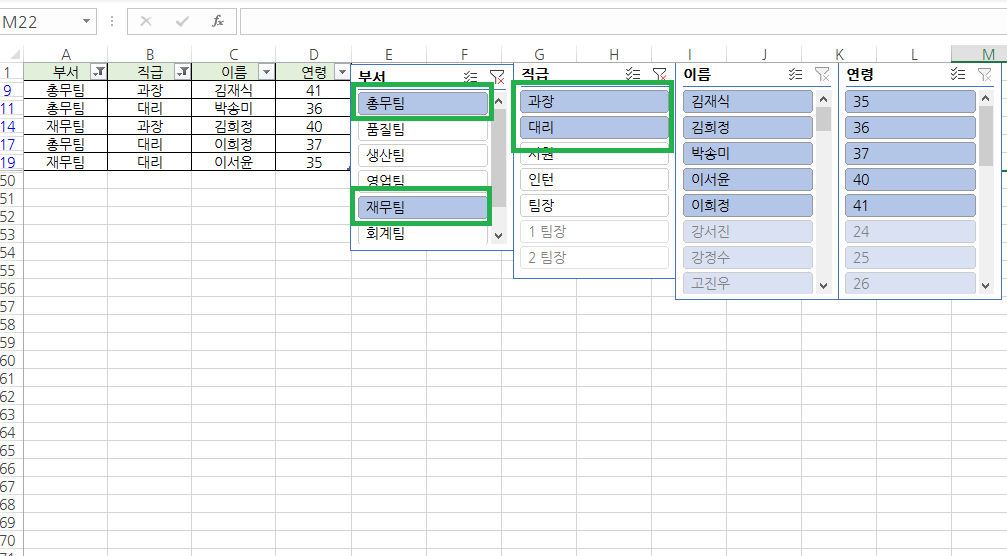1007x556 pixels.
Task: Select age 35 in 연령 slicer
Action: pyautogui.click(x=910, y=101)
